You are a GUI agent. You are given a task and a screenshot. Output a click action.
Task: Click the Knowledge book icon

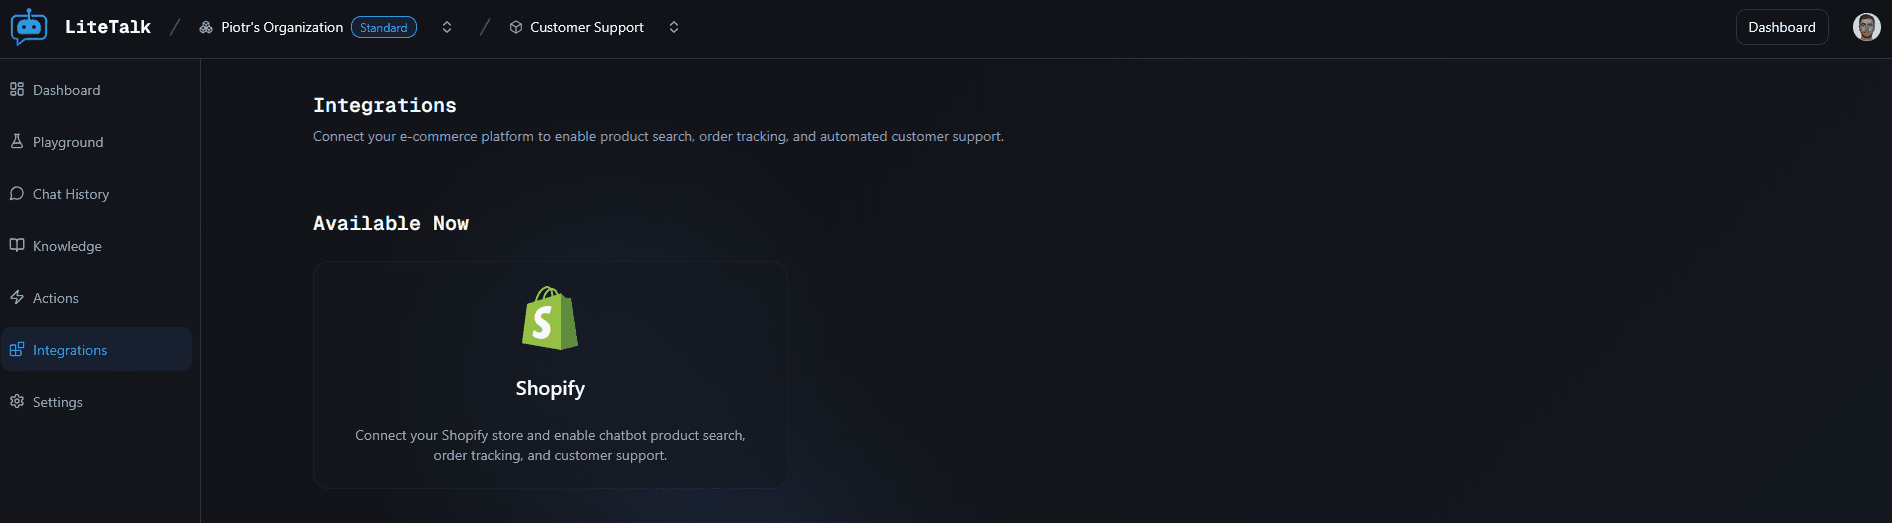17,245
